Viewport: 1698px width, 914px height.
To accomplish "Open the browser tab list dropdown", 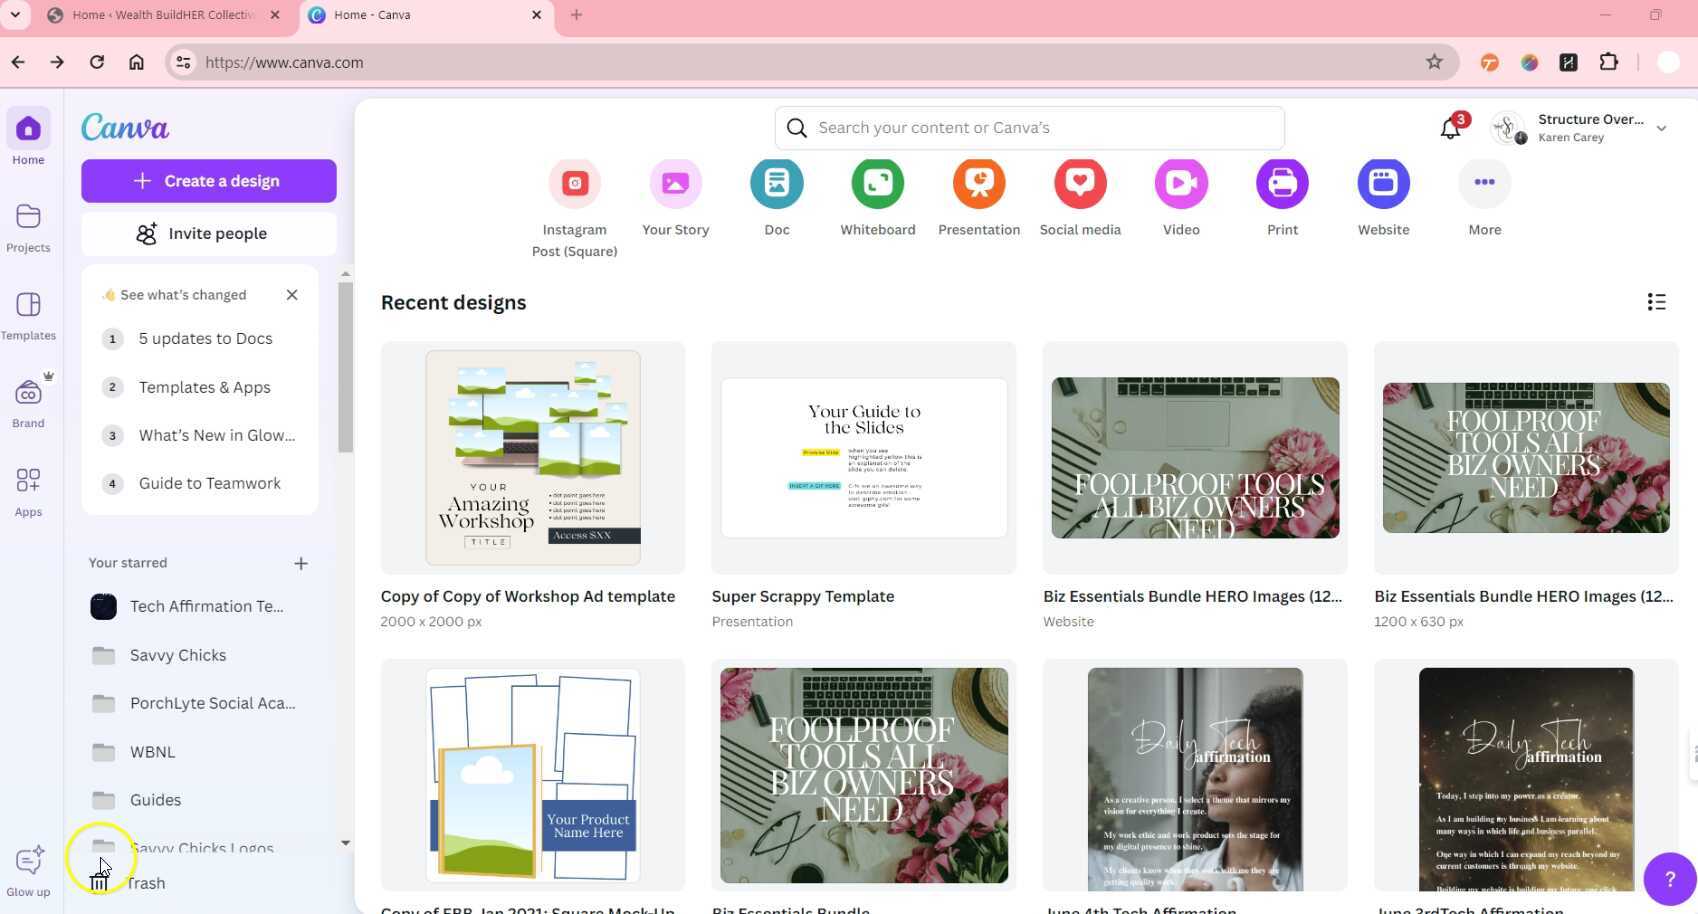I will (x=15, y=15).
